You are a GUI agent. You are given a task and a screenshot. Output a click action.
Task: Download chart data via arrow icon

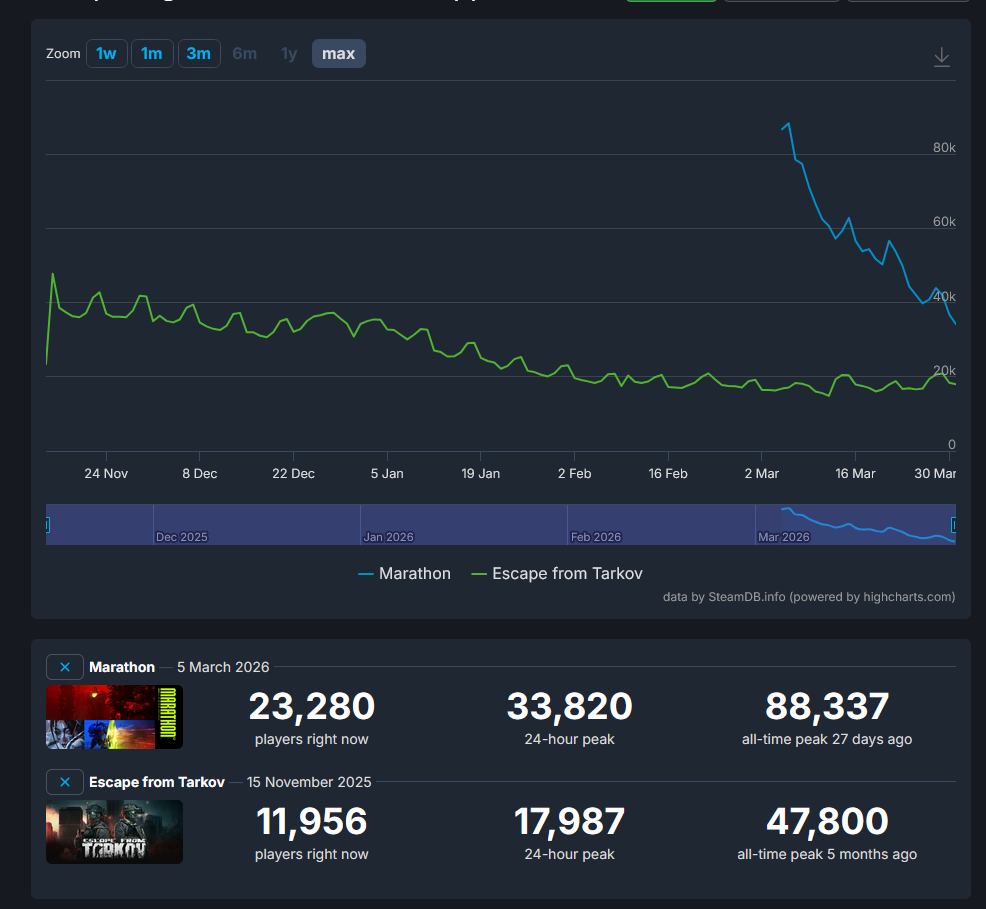coord(941,57)
